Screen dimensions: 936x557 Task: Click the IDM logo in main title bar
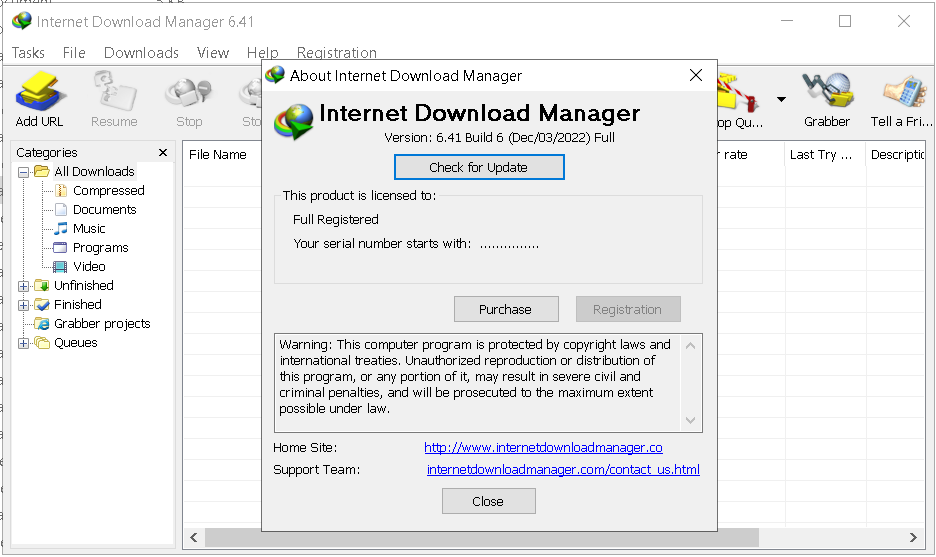pos(22,21)
